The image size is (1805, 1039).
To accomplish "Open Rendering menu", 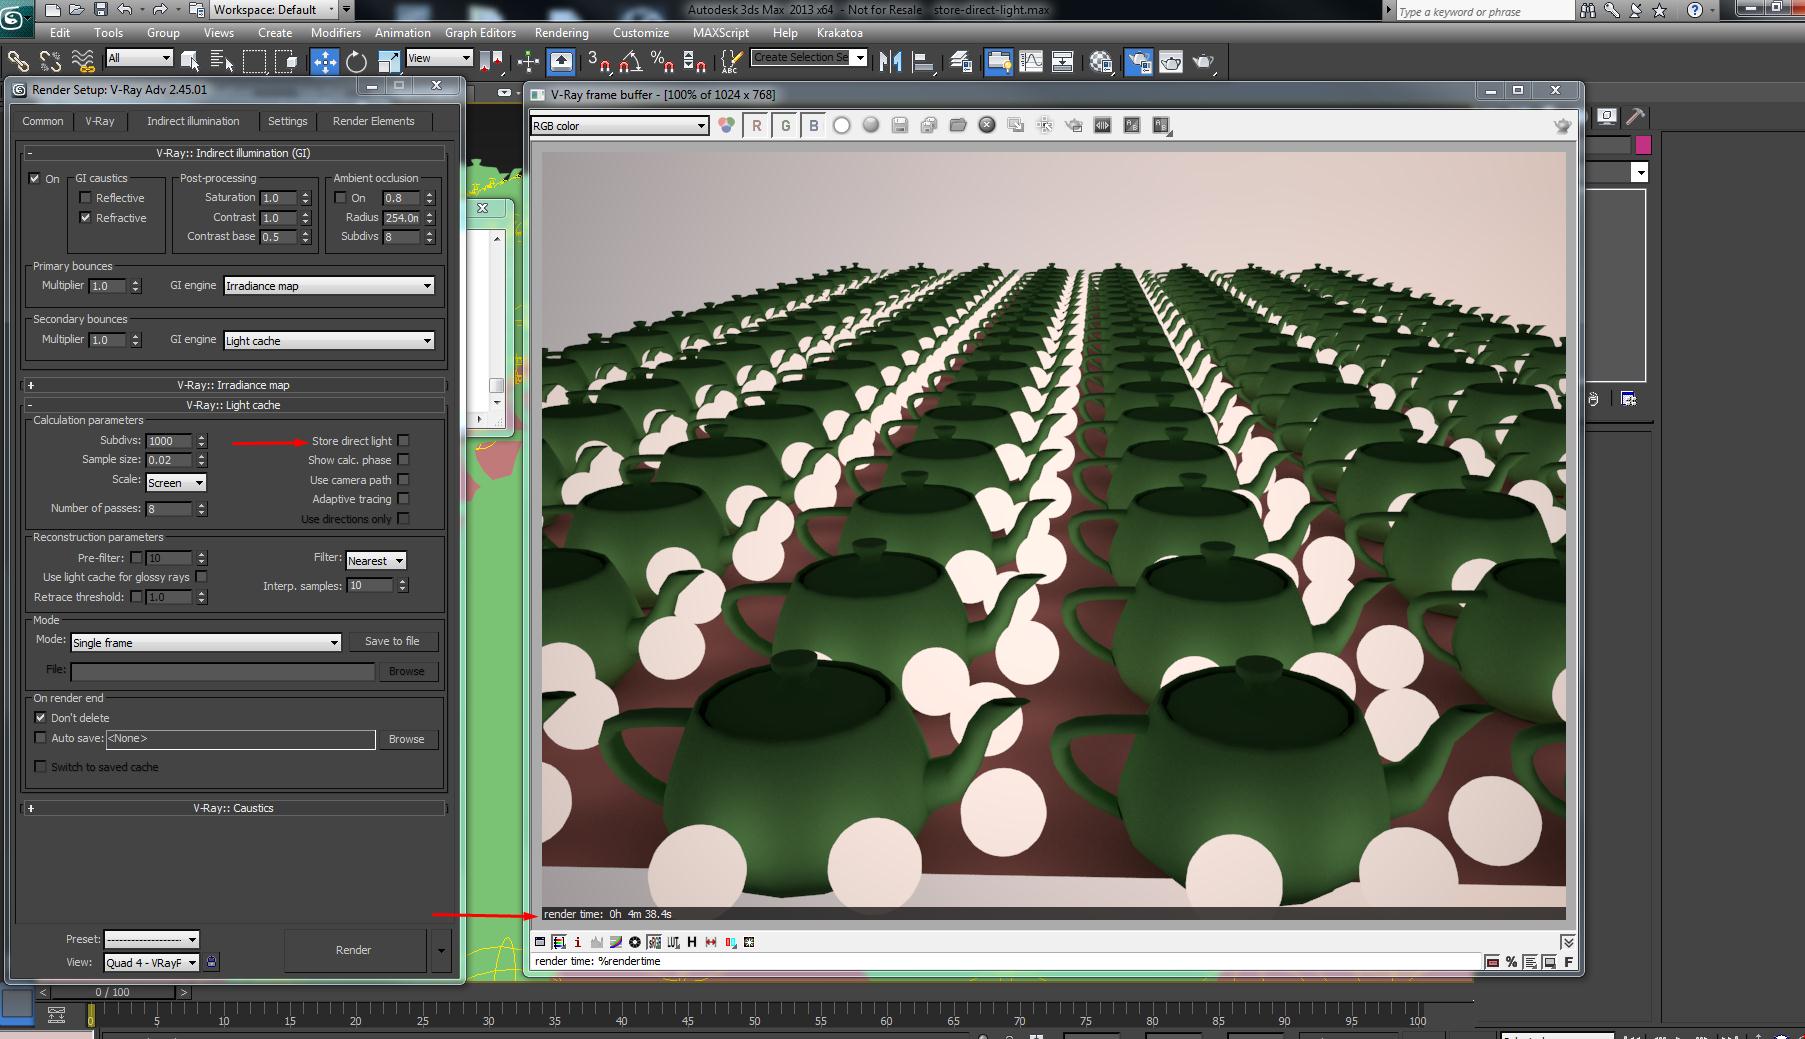I will pos(561,33).
